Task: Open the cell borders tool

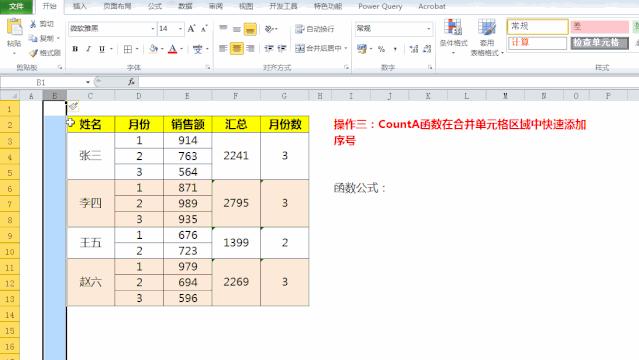Action: [x=128, y=49]
